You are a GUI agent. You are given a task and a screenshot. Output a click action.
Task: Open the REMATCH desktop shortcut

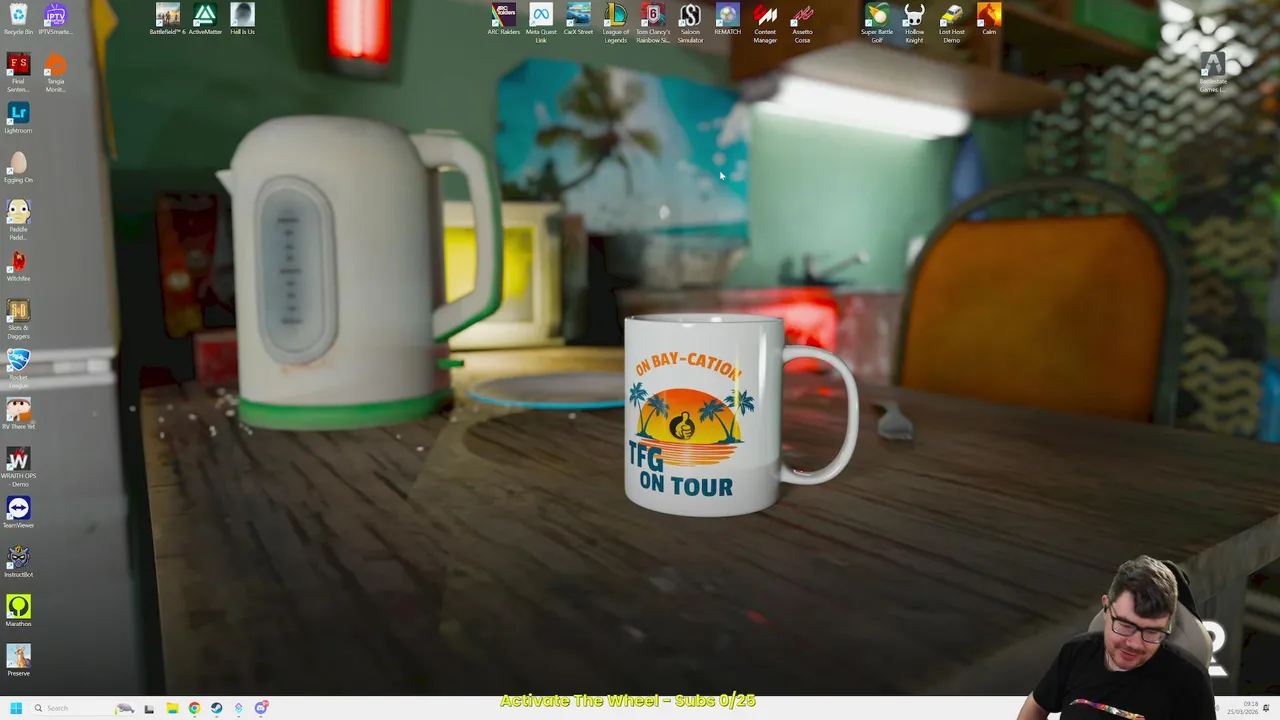[x=727, y=19]
